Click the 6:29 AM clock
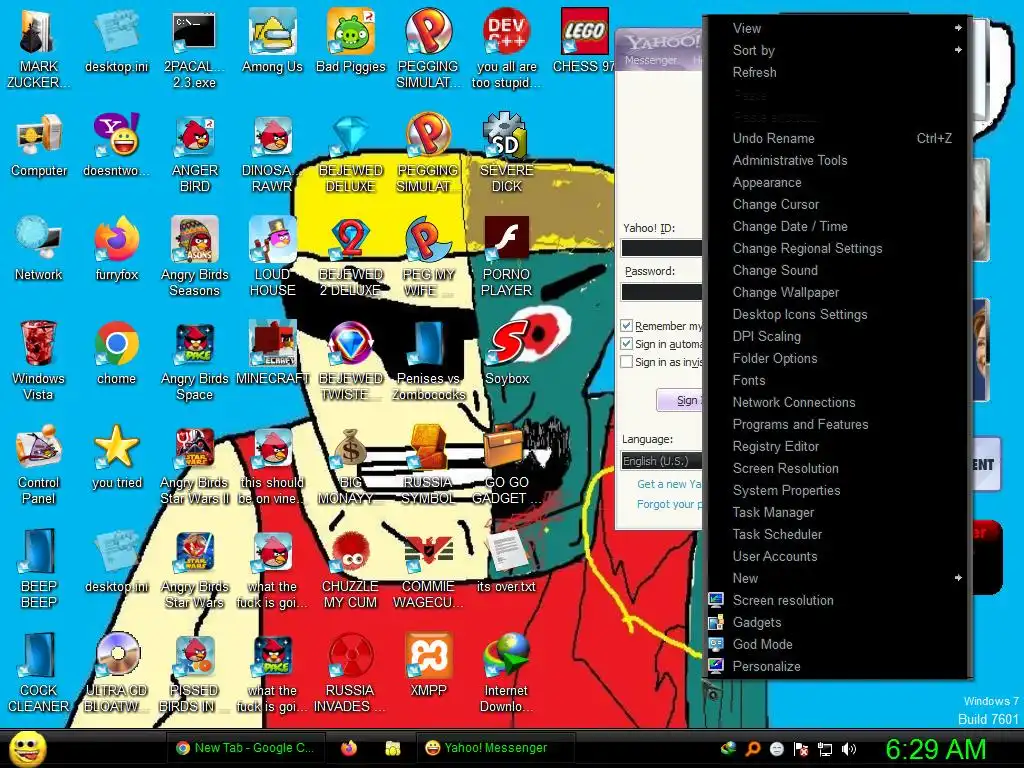 click(x=935, y=749)
